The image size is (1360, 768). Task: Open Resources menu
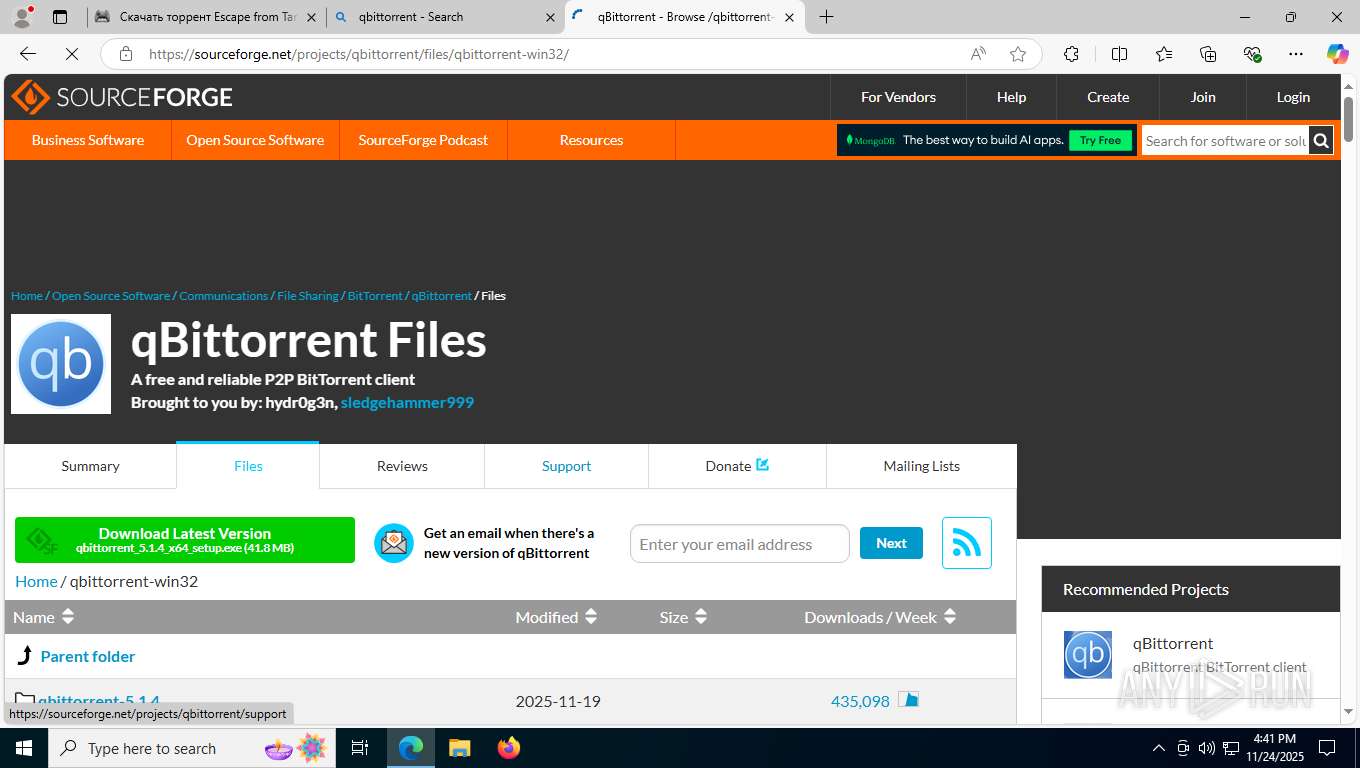(x=591, y=140)
